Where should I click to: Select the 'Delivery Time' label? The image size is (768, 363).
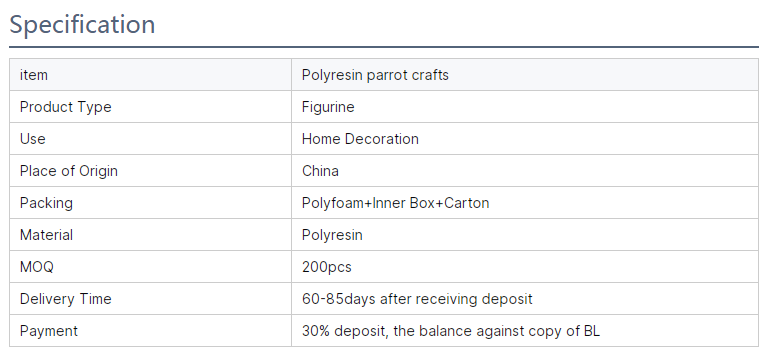click(66, 299)
